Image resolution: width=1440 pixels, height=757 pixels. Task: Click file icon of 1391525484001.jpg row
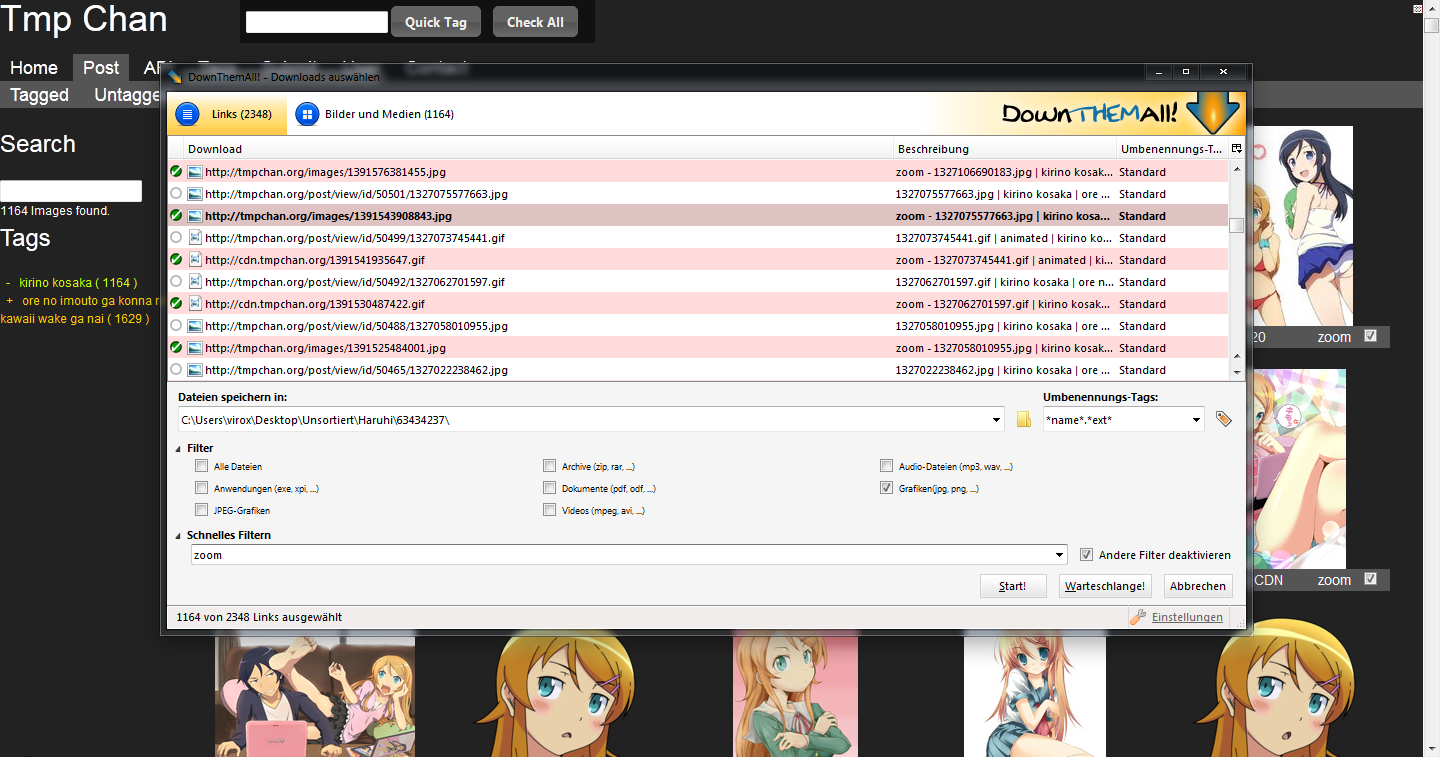tap(195, 348)
